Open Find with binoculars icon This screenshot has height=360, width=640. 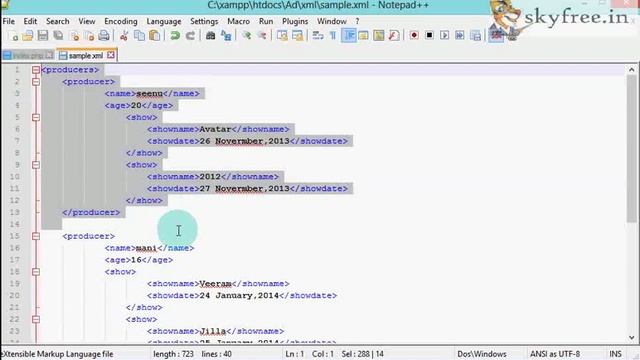[210, 36]
